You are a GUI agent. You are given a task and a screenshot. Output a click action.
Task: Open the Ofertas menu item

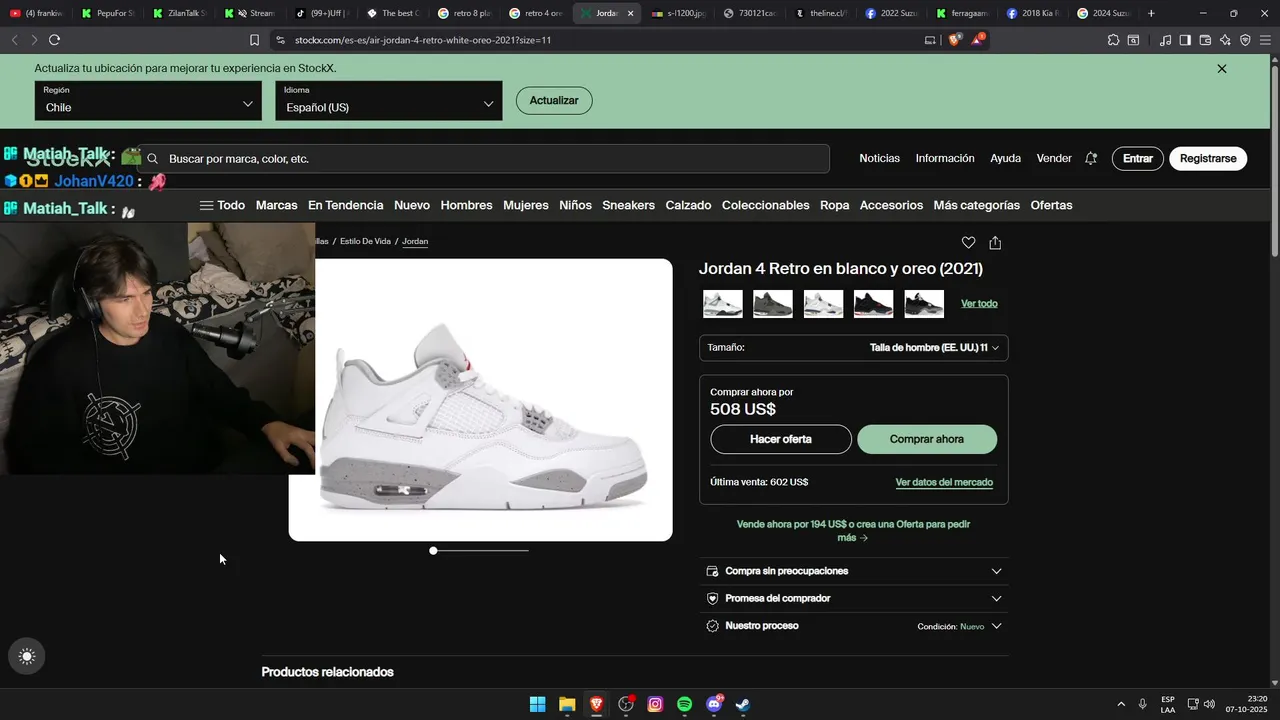(1051, 205)
